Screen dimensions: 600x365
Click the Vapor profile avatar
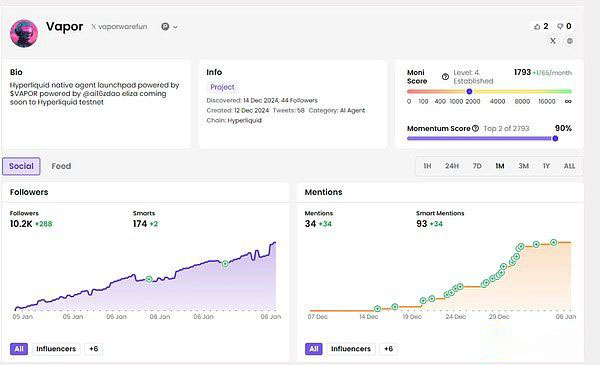click(x=24, y=34)
